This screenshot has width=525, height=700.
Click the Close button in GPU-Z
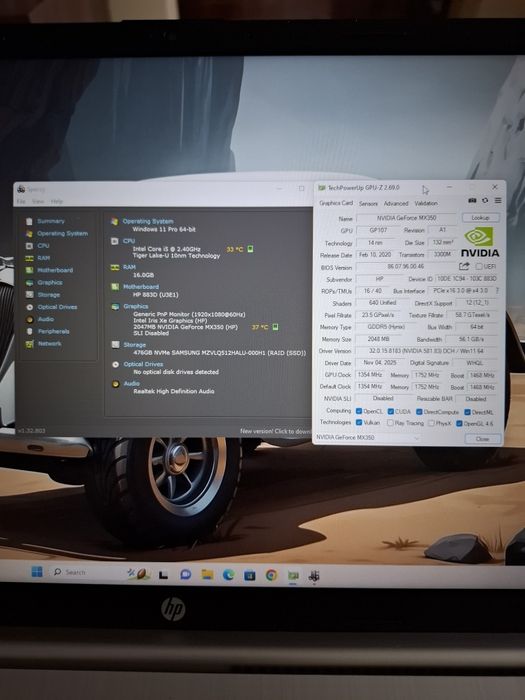click(x=483, y=439)
